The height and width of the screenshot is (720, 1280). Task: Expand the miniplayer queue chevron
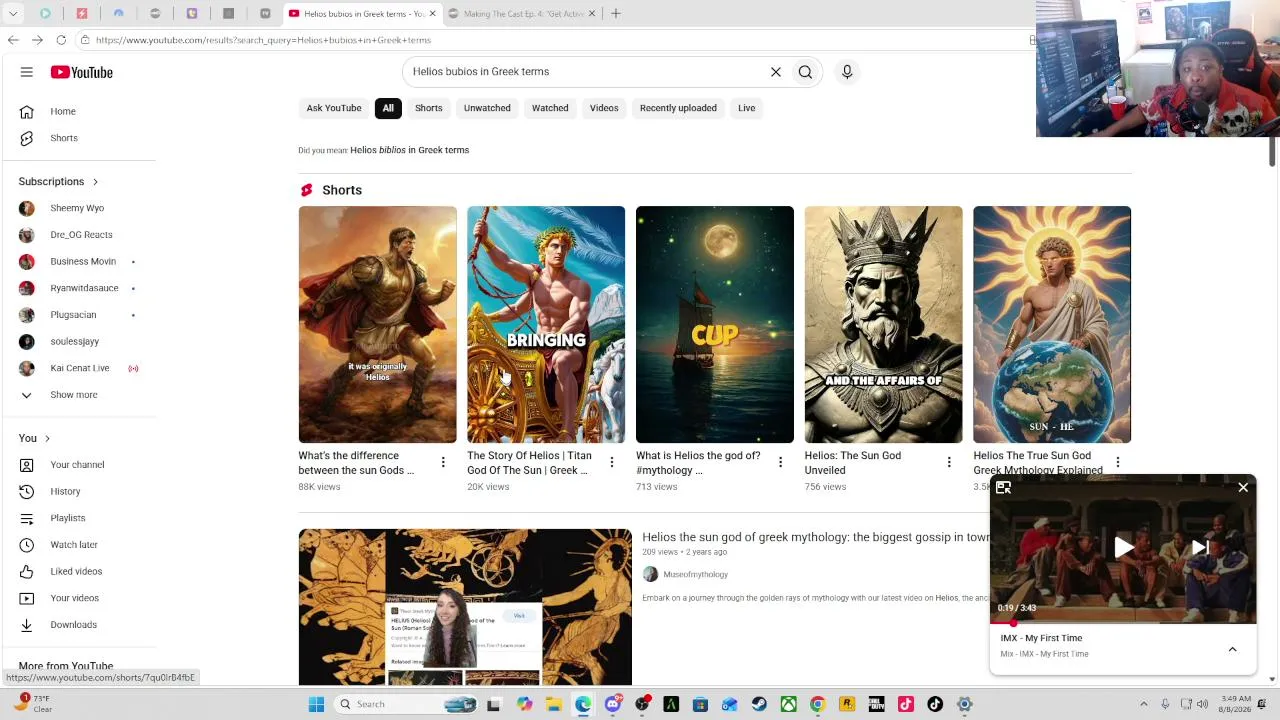coord(1233,649)
